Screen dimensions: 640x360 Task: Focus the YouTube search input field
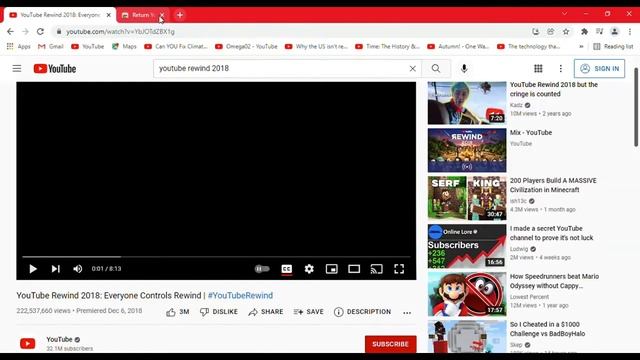282,69
